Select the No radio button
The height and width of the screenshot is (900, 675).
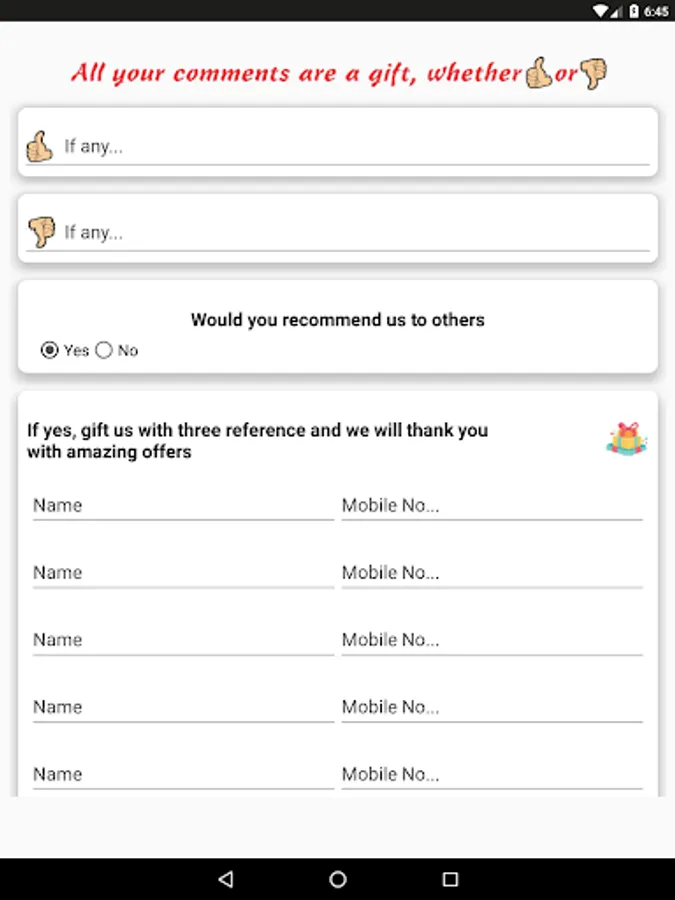[104, 350]
